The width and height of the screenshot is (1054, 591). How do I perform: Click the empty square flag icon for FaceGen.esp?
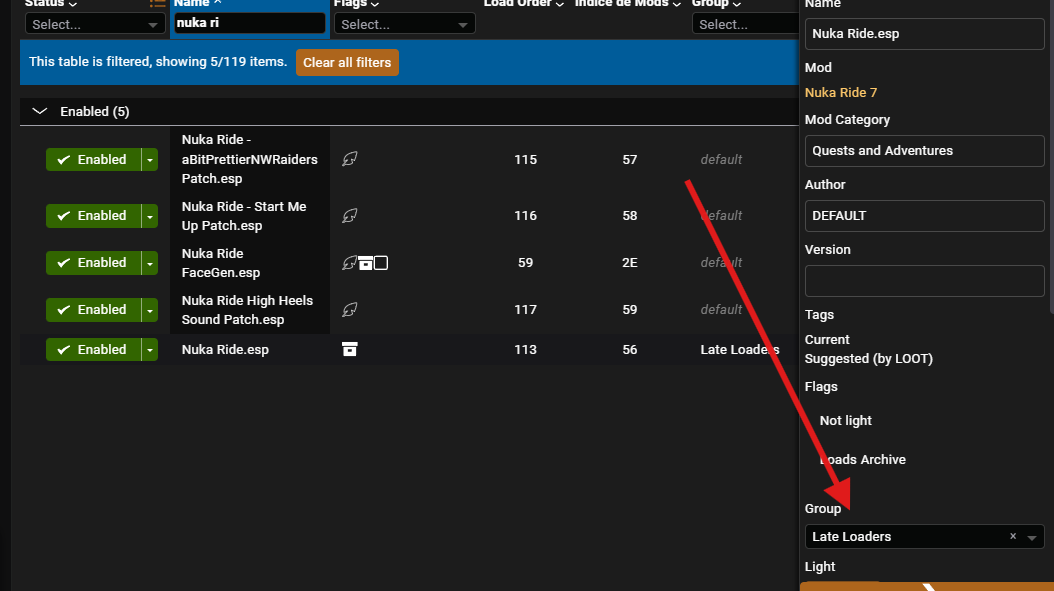point(381,263)
